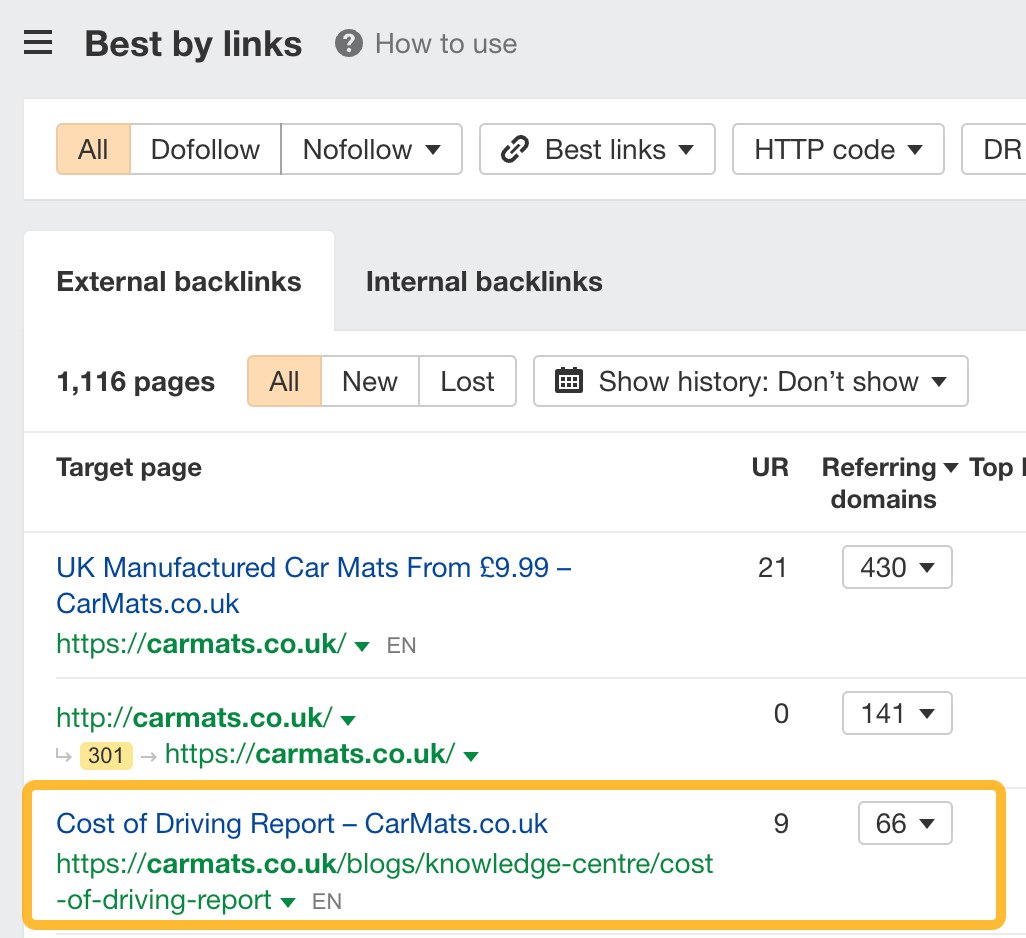This screenshot has height=938, width=1026.
Task: Switch to the Internal backlinks tab
Action: [x=483, y=281]
